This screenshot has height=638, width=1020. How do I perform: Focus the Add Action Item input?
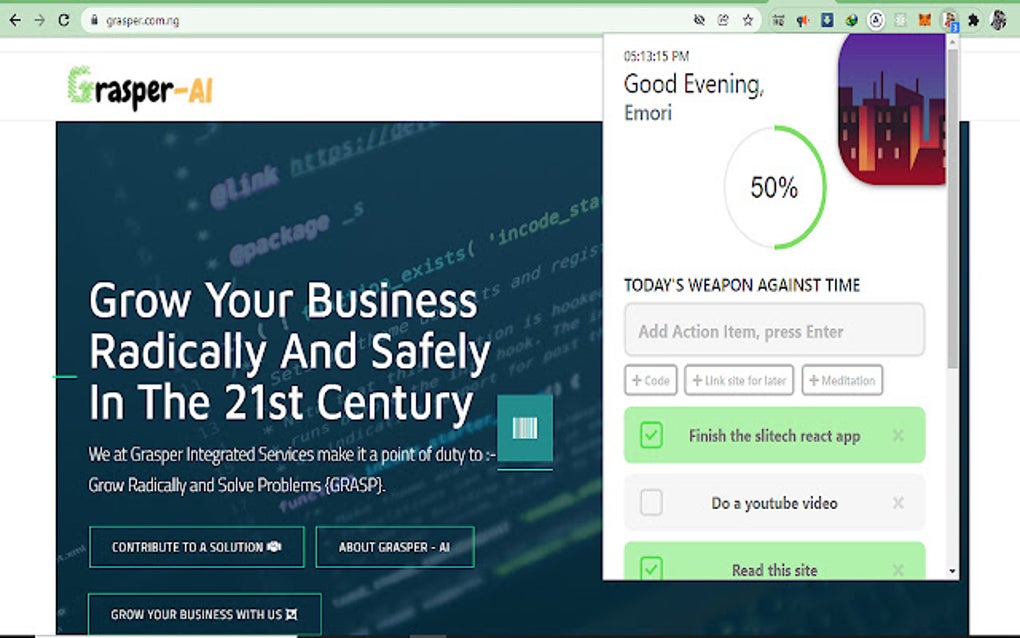[774, 330]
